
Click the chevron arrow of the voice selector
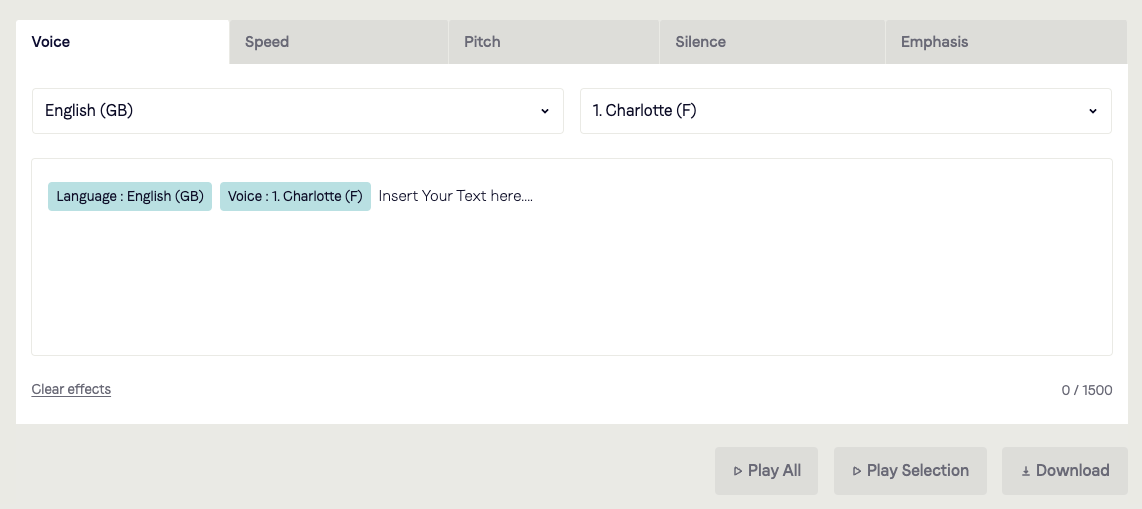[x=1092, y=111]
